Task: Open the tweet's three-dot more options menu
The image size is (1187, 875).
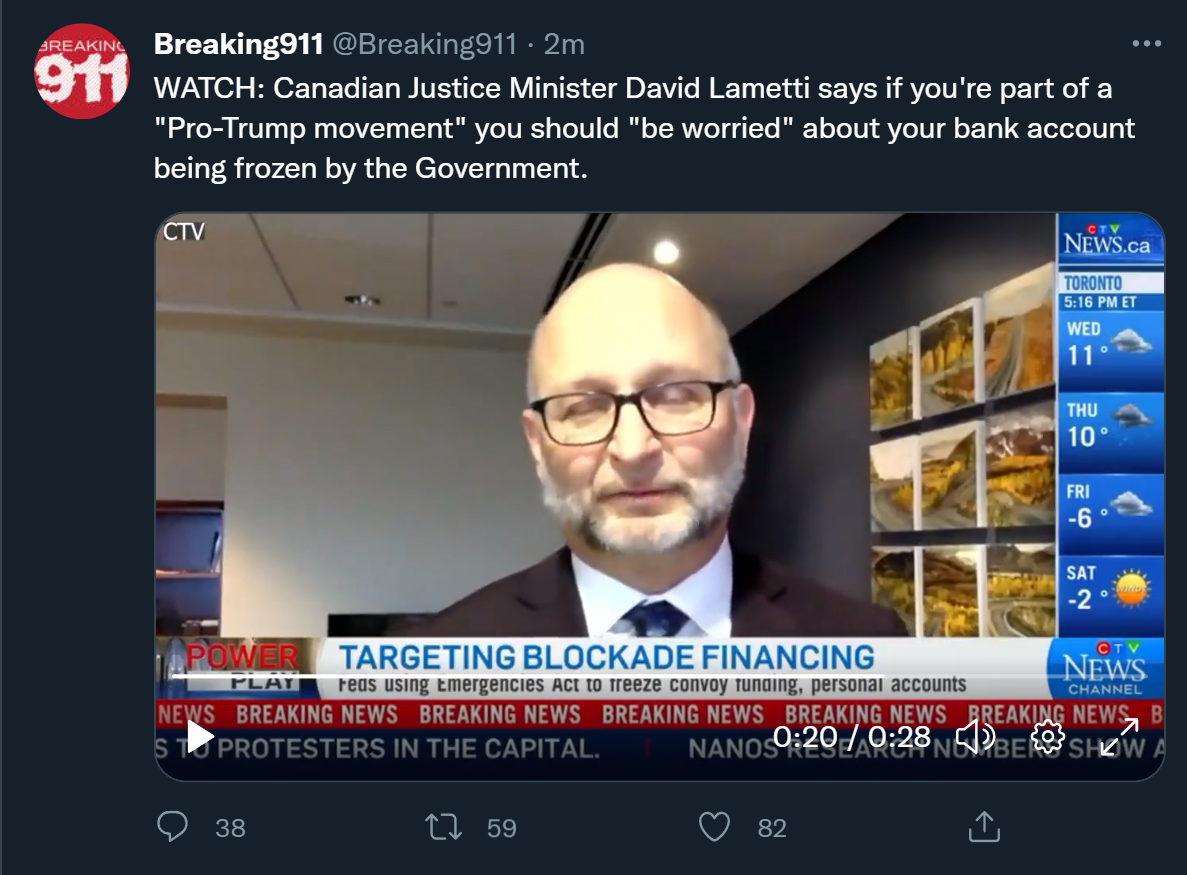Action: tap(1146, 44)
